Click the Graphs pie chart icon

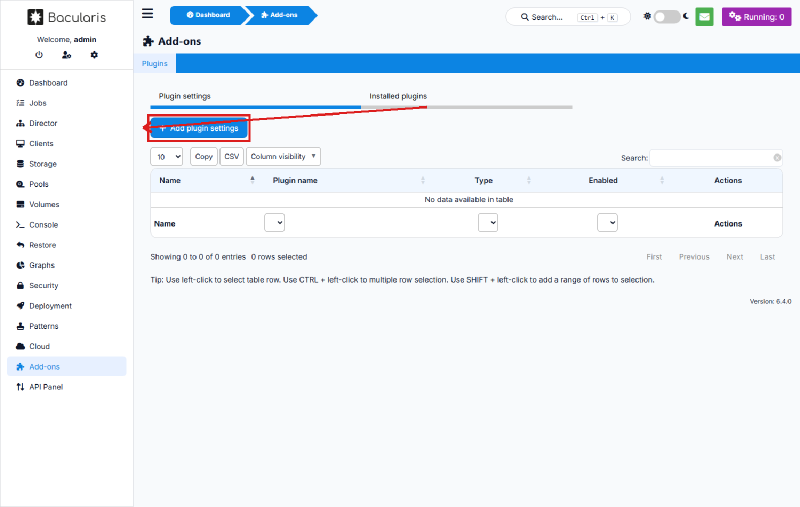click(x=20, y=265)
